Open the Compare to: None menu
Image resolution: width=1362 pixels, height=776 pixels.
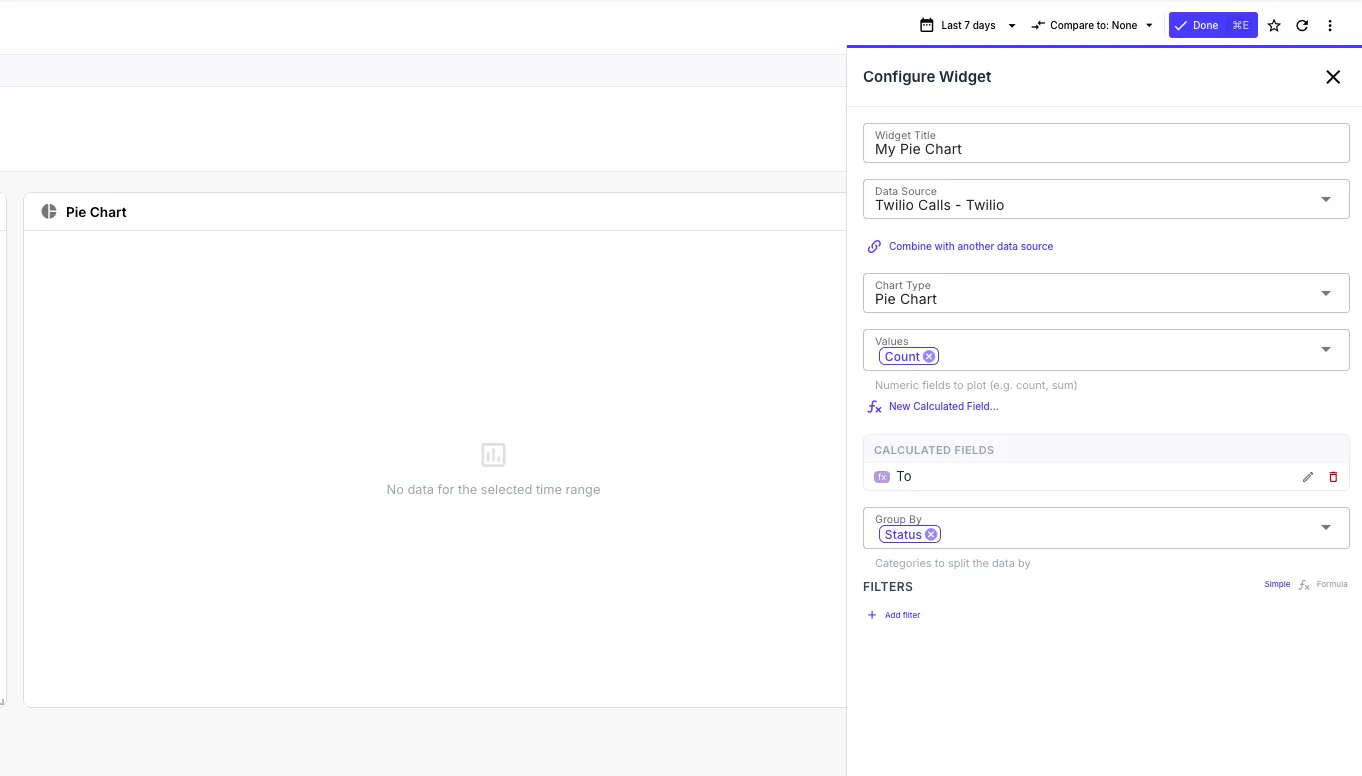coord(1092,26)
